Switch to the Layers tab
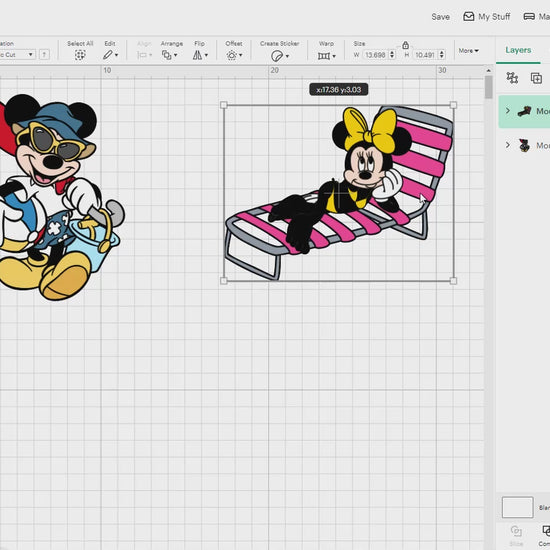Screen dimensions: 550x550 pyautogui.click(x=518, y=50)
